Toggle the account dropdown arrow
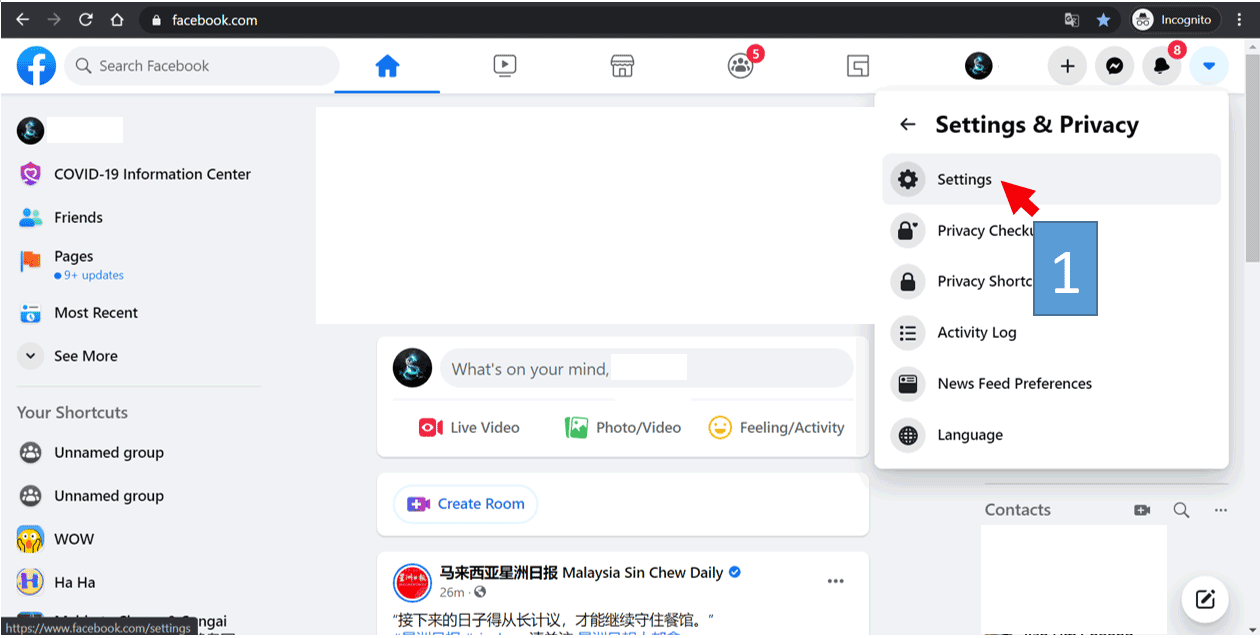The height and width of the screenshot is (638, 1260). pyautogui.click(x=1209, y=66)
